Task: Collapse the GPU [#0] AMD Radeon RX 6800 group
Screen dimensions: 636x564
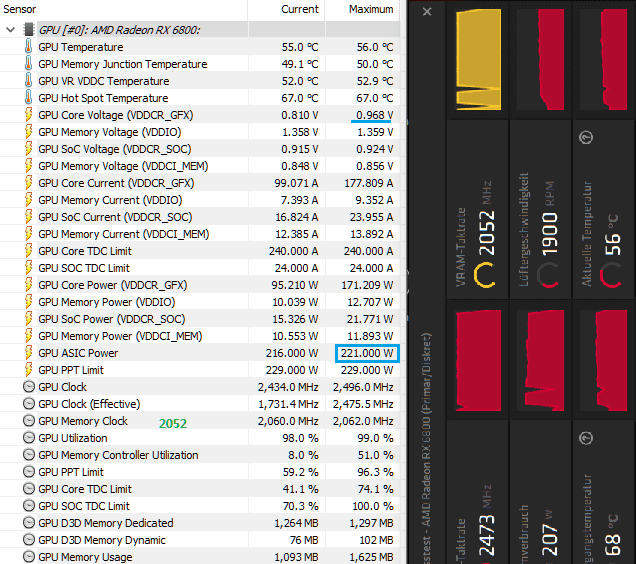Action: (x=11, y=30)
